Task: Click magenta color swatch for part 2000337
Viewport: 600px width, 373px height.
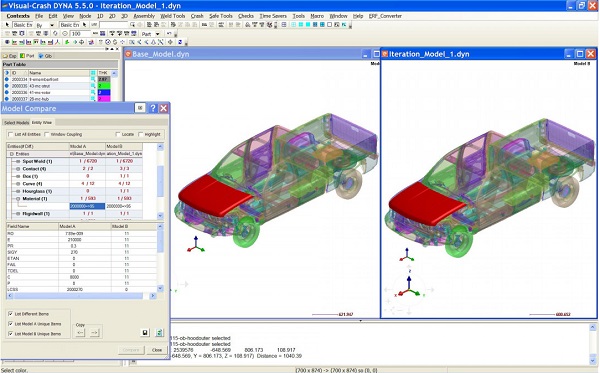Action: 104,99
